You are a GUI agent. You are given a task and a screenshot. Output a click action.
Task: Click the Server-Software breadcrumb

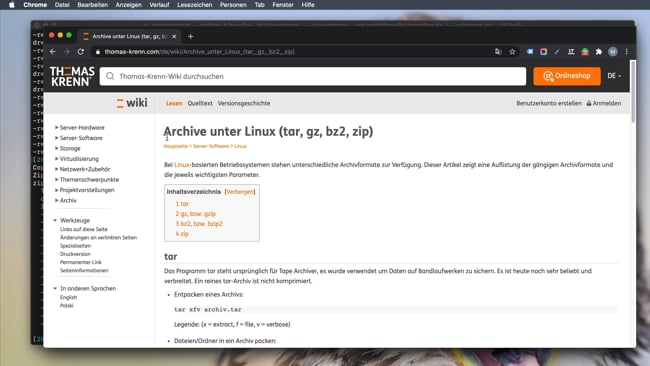tap(211, 146)
